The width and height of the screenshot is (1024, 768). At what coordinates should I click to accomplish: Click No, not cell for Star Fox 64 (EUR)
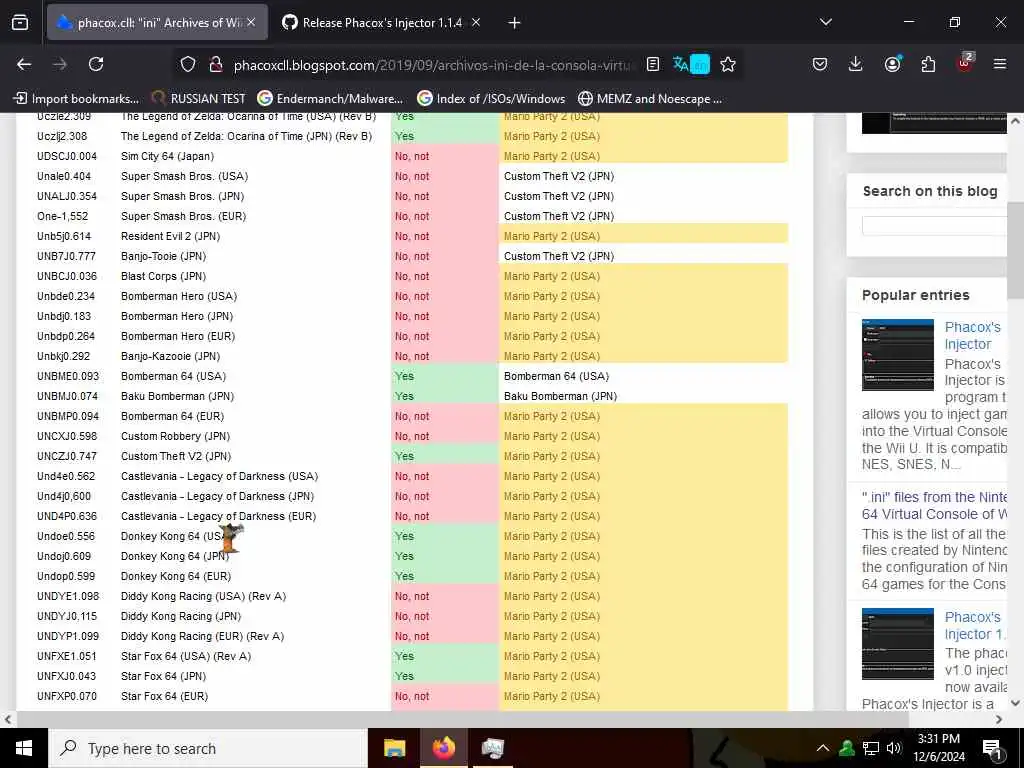[x=445, y=696]
